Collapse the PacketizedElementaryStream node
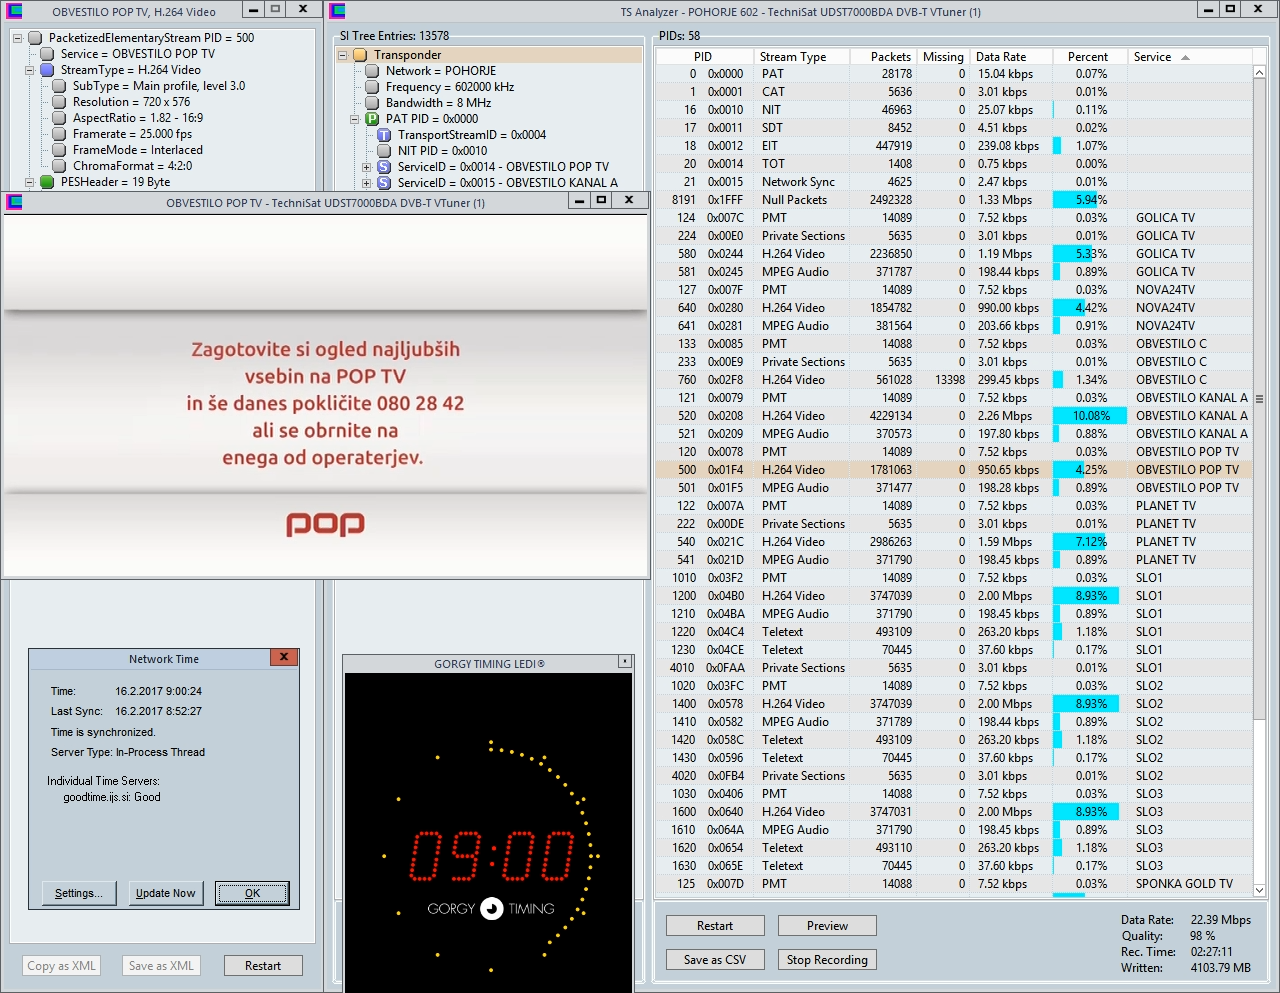The width and height of the screenshot is (1280, 993). click(x=18, y=38)
